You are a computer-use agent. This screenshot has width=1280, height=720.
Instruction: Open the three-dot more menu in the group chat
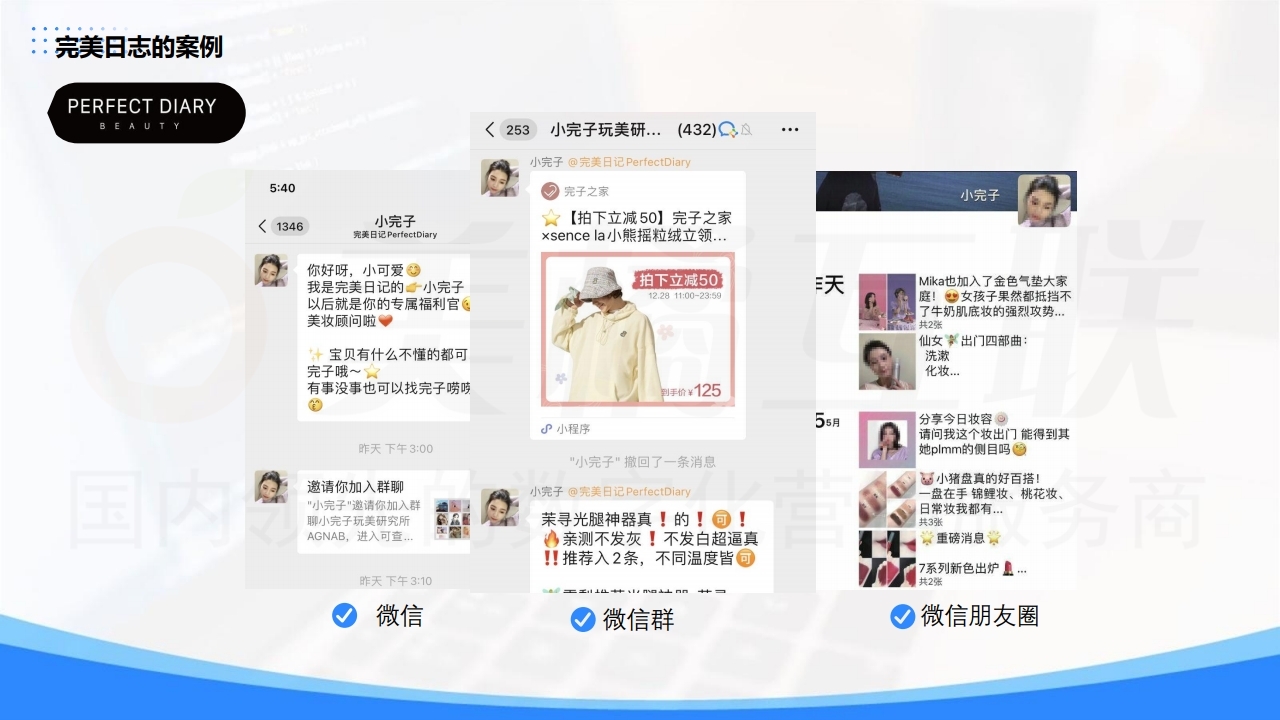click(790, 129)
